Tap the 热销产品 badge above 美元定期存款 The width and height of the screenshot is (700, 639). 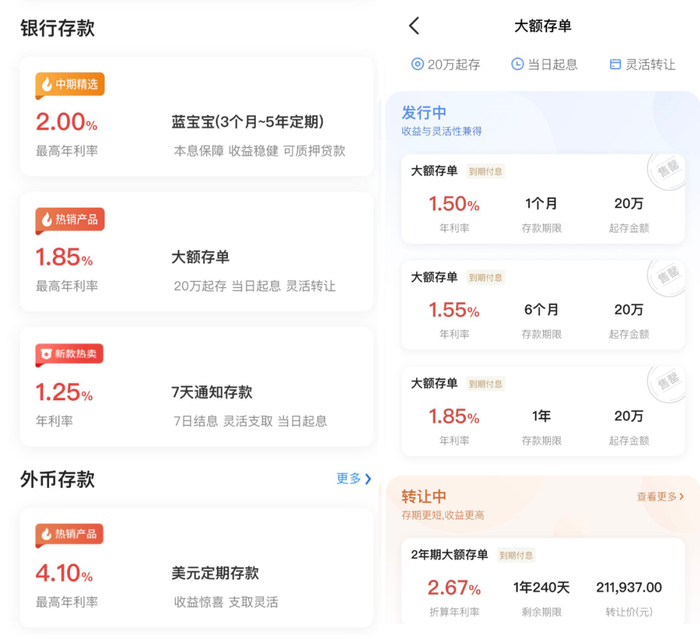(69, 534)
